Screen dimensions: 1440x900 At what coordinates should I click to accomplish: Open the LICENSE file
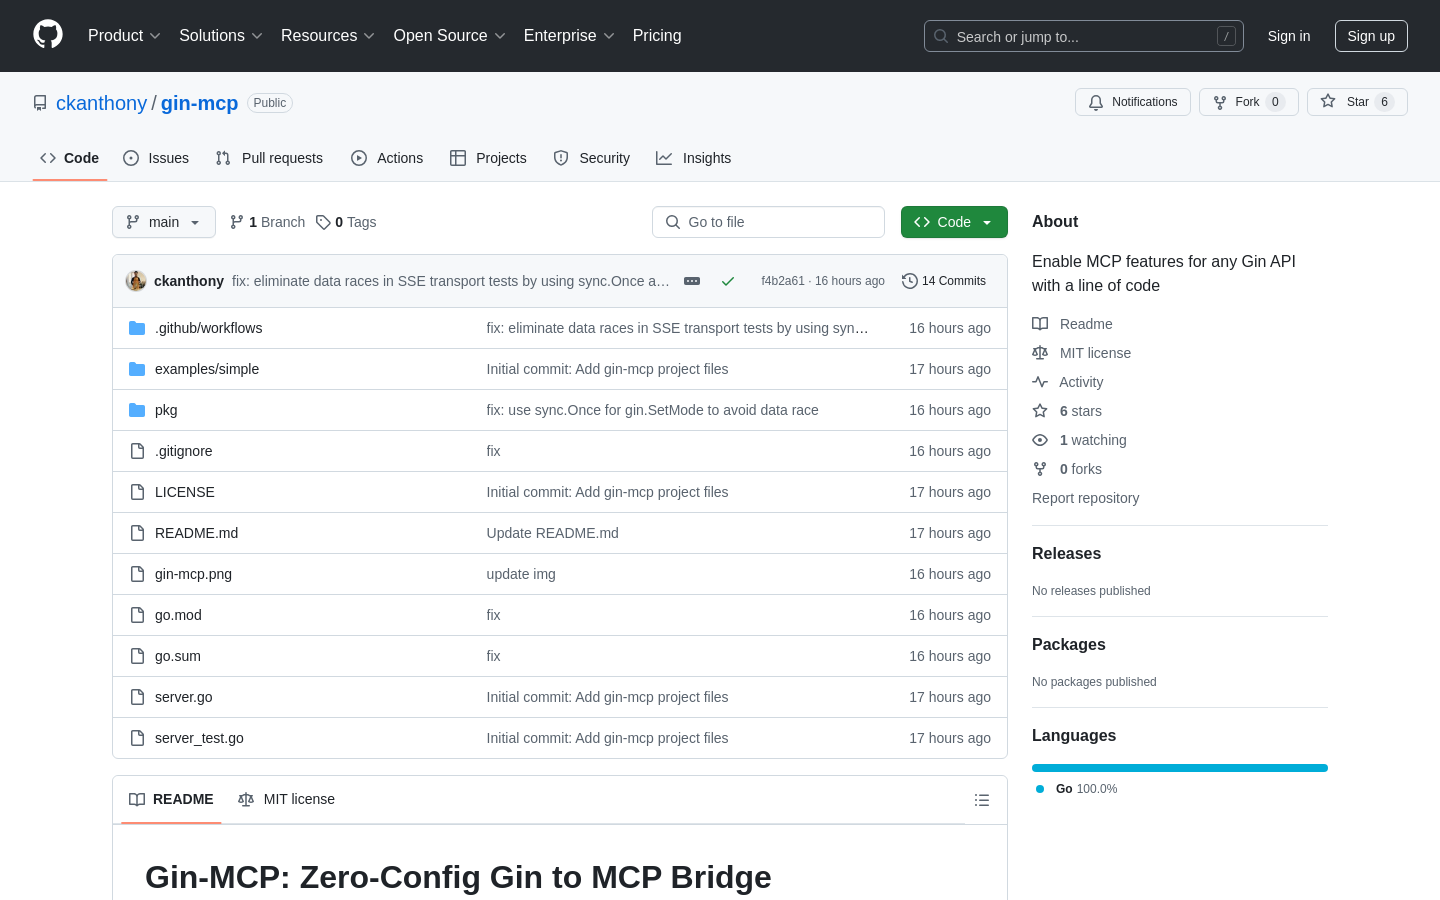coord(185,492)
